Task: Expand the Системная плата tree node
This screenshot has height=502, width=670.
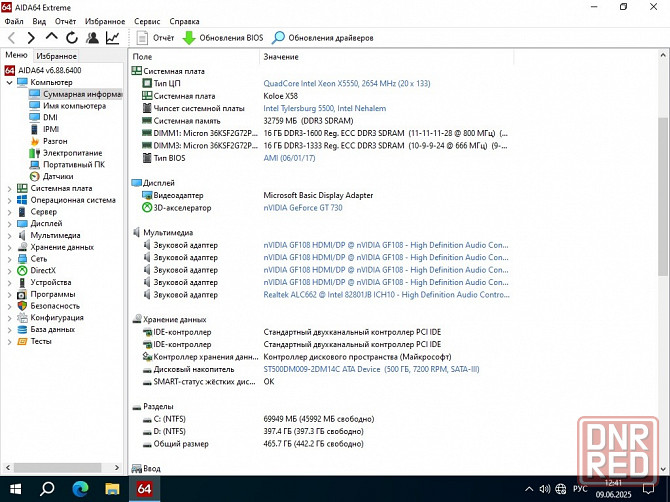Action: (9, 188)
